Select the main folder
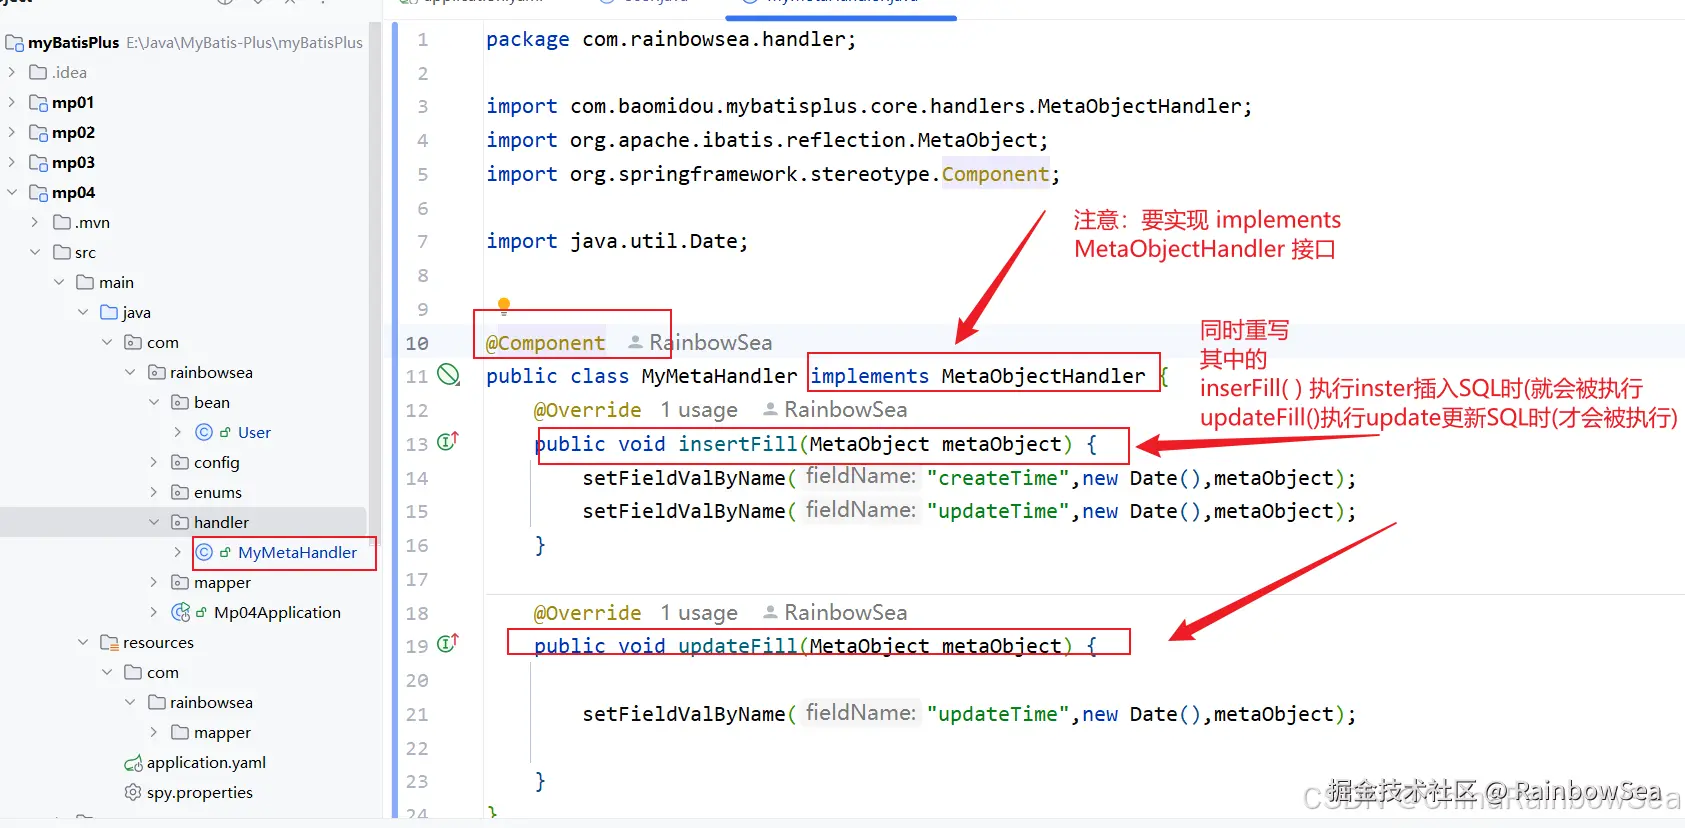Screen dimensions: 1685x828 116,282
